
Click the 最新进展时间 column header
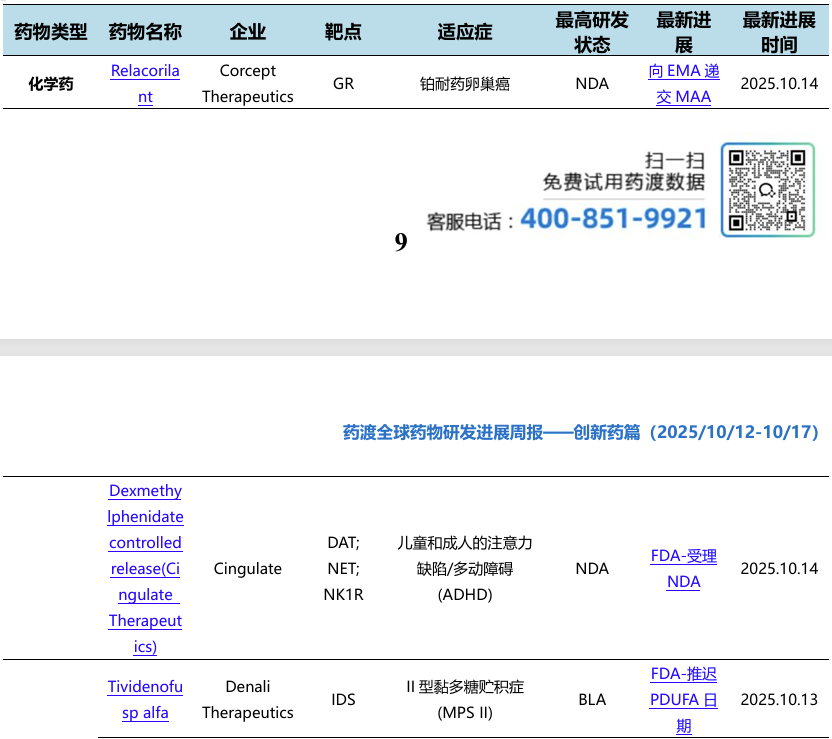coord(779,32)
